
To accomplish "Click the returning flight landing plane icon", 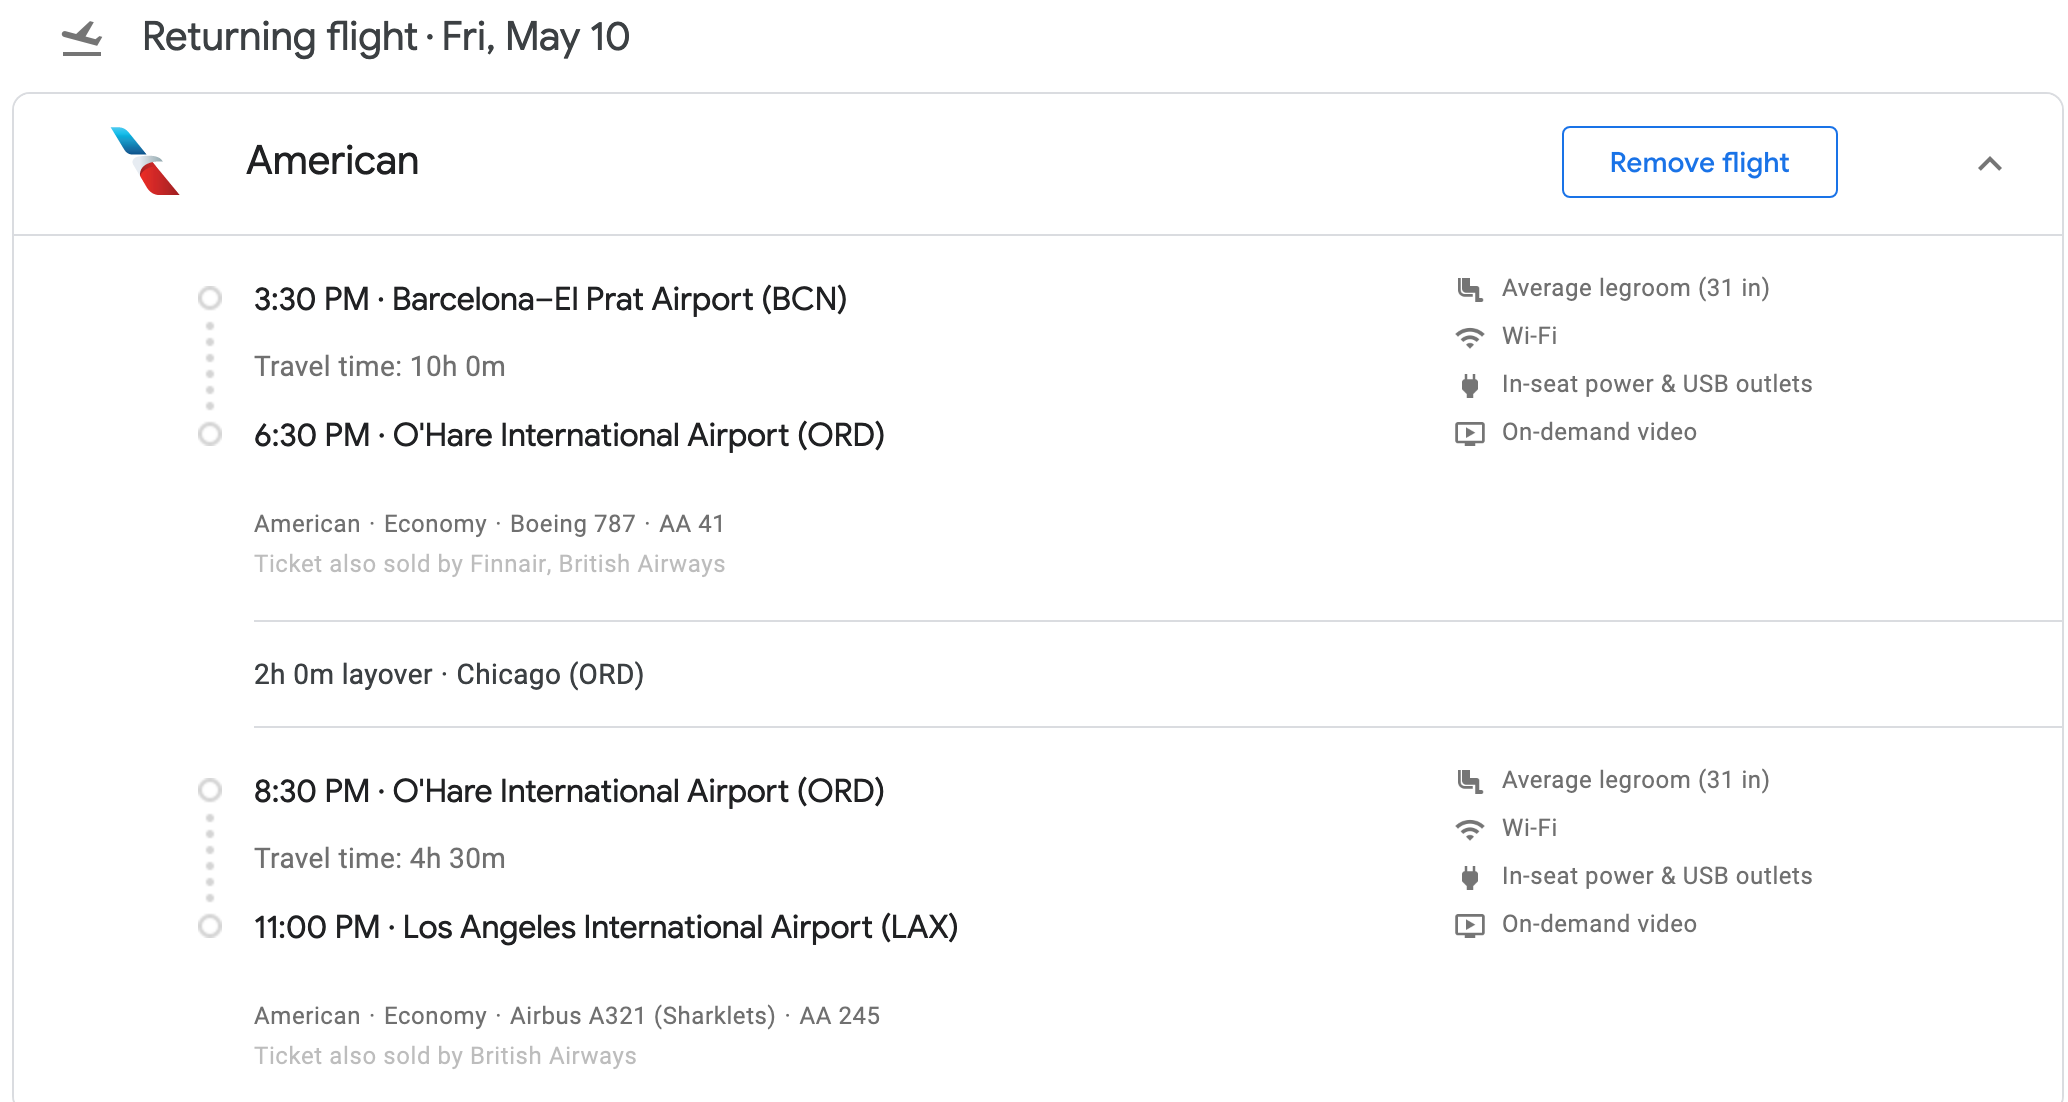I will [82, 39].
